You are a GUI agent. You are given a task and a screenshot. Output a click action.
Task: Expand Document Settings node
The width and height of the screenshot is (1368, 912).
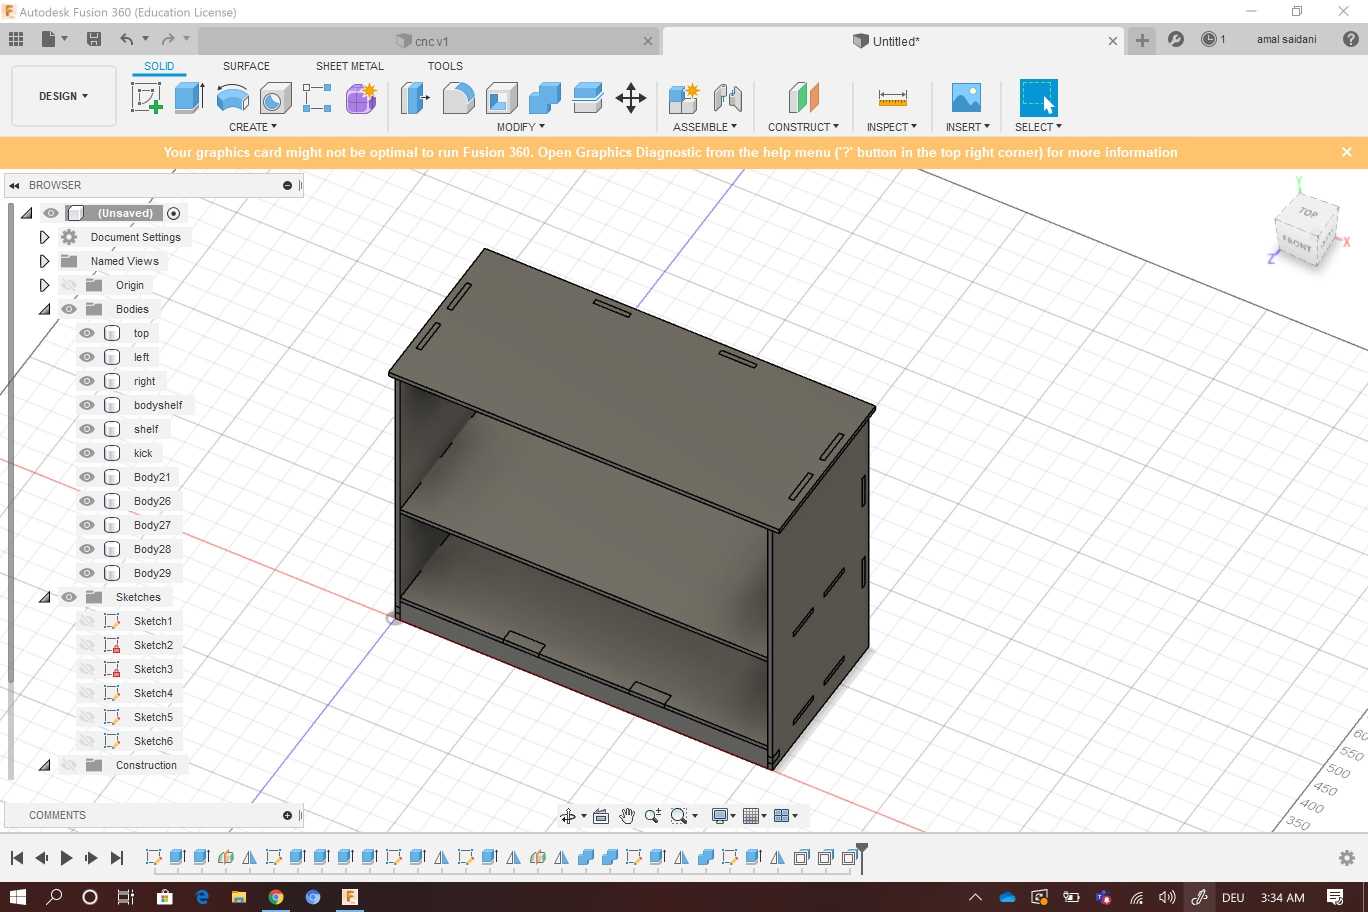(x=44, y=237)
